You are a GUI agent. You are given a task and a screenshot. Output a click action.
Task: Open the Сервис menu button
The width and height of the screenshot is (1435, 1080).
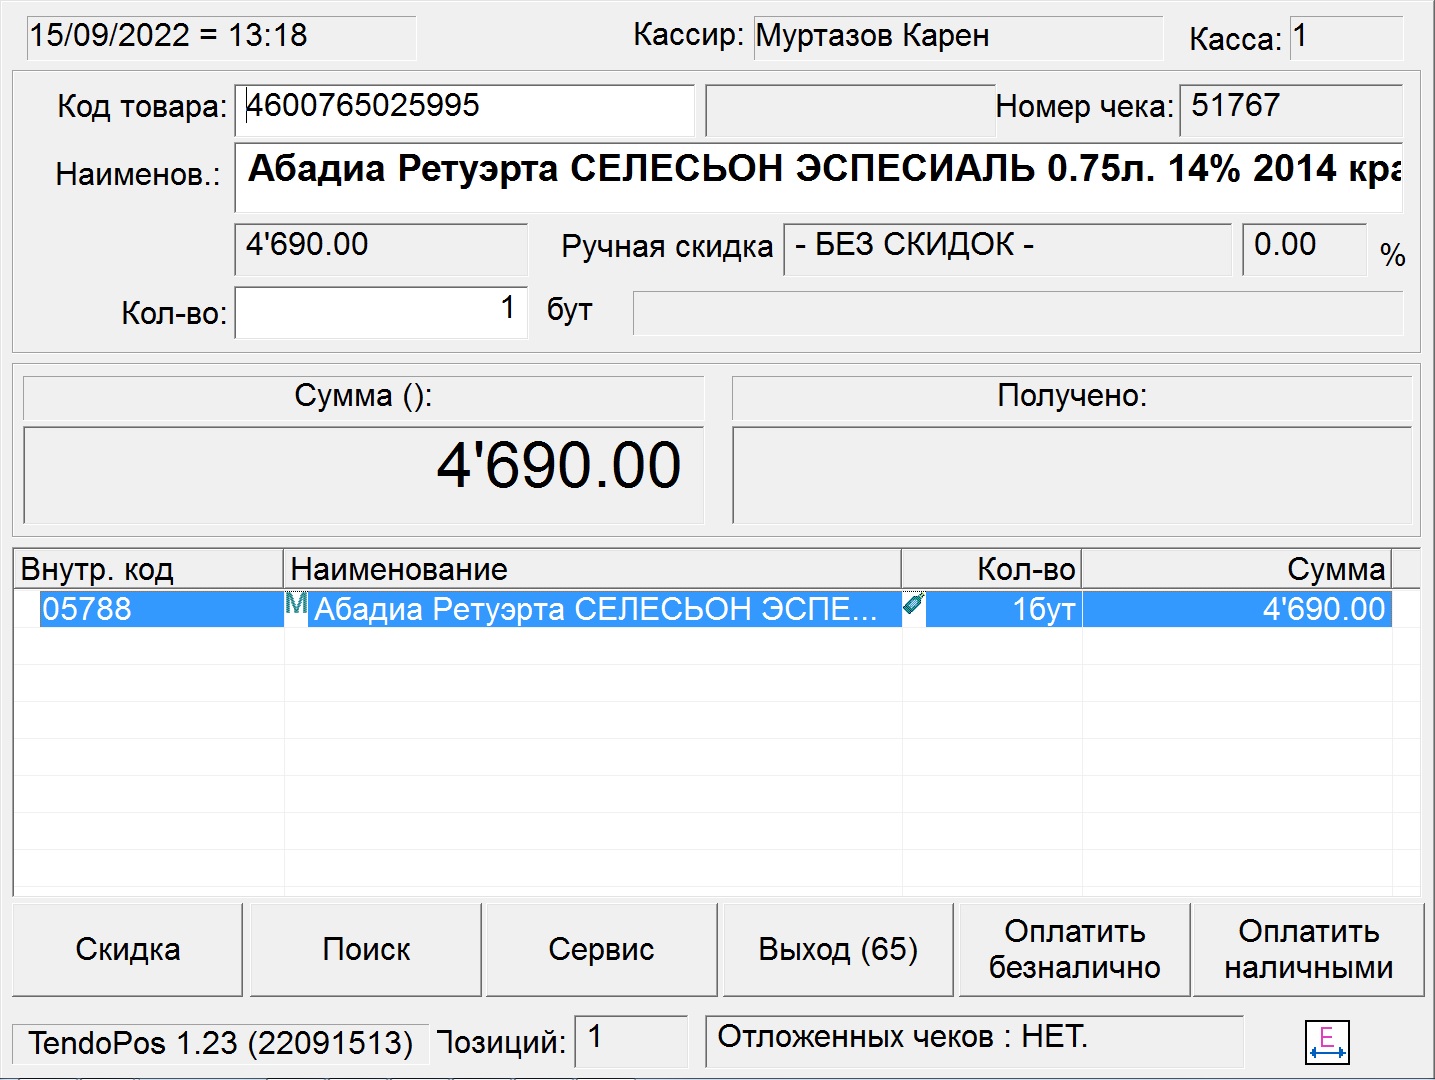point(601,949)
